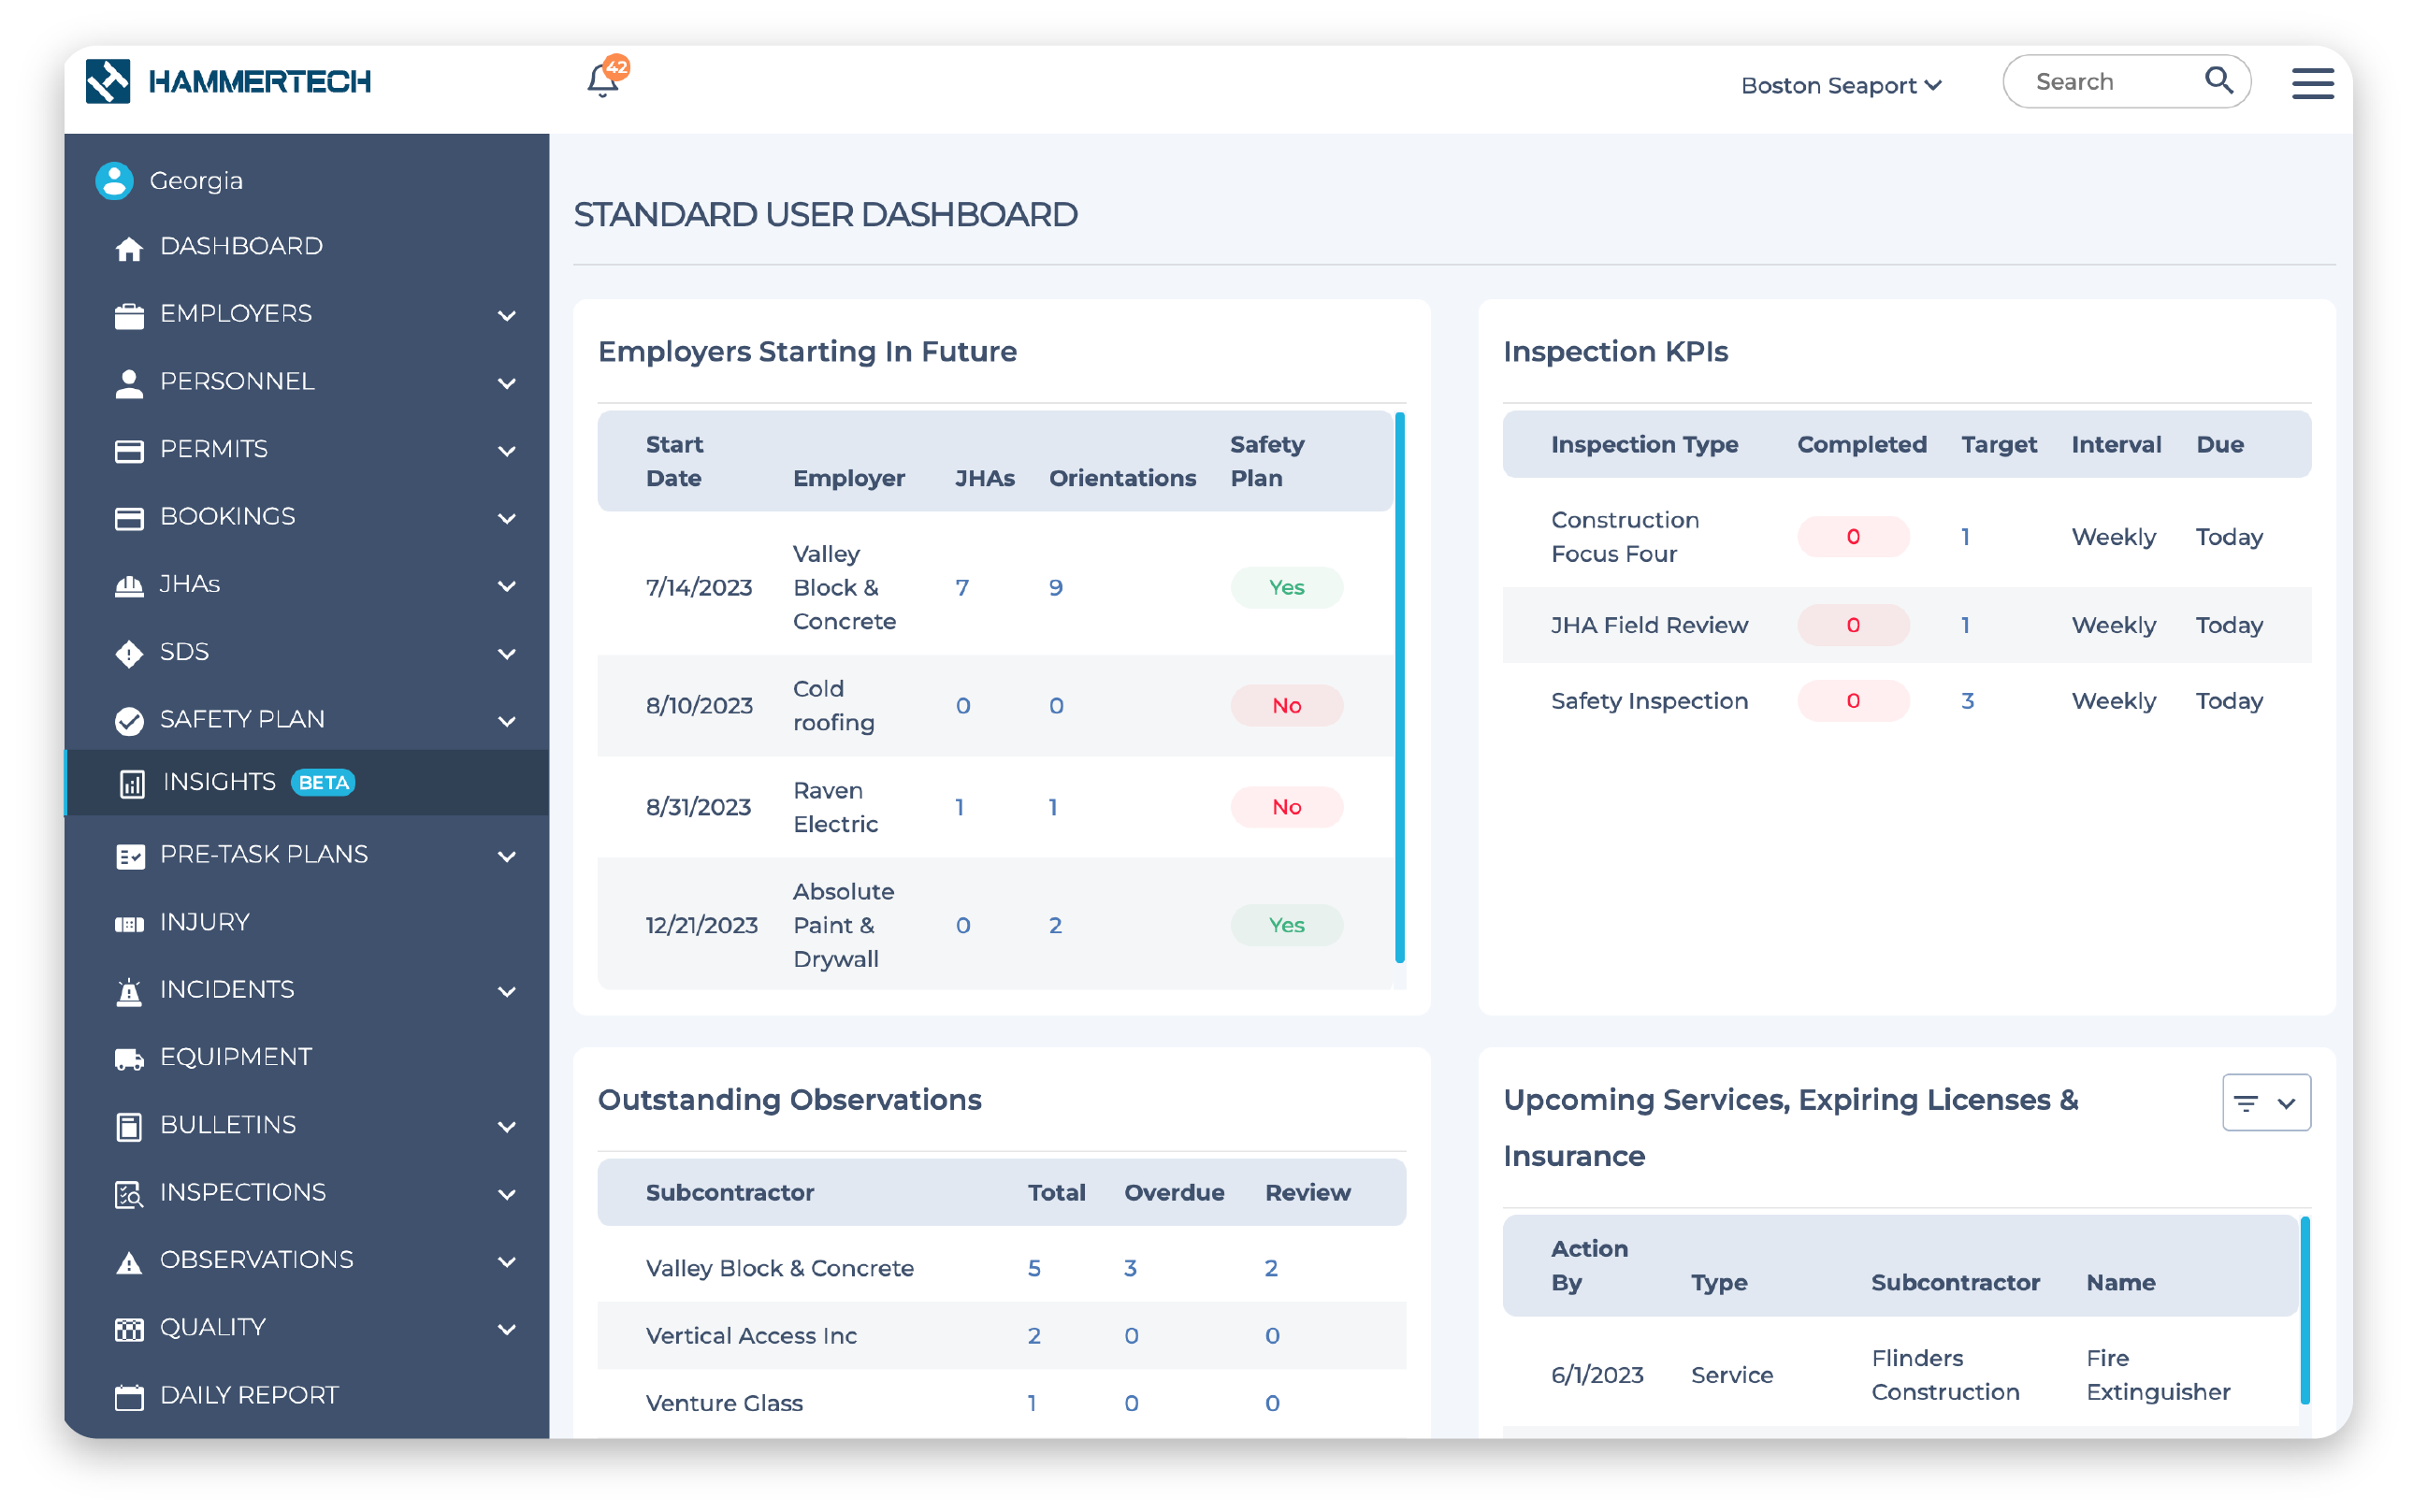Screen dimensions: 2413x1512
Task: Click the Daily Report calendar icon
Action: click(x=129, y=1396)
